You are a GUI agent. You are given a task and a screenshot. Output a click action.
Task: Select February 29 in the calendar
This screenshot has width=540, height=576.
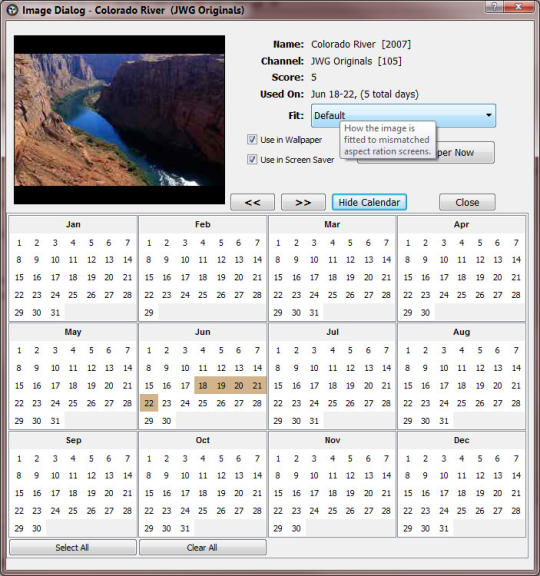click(x=149, y=313)
